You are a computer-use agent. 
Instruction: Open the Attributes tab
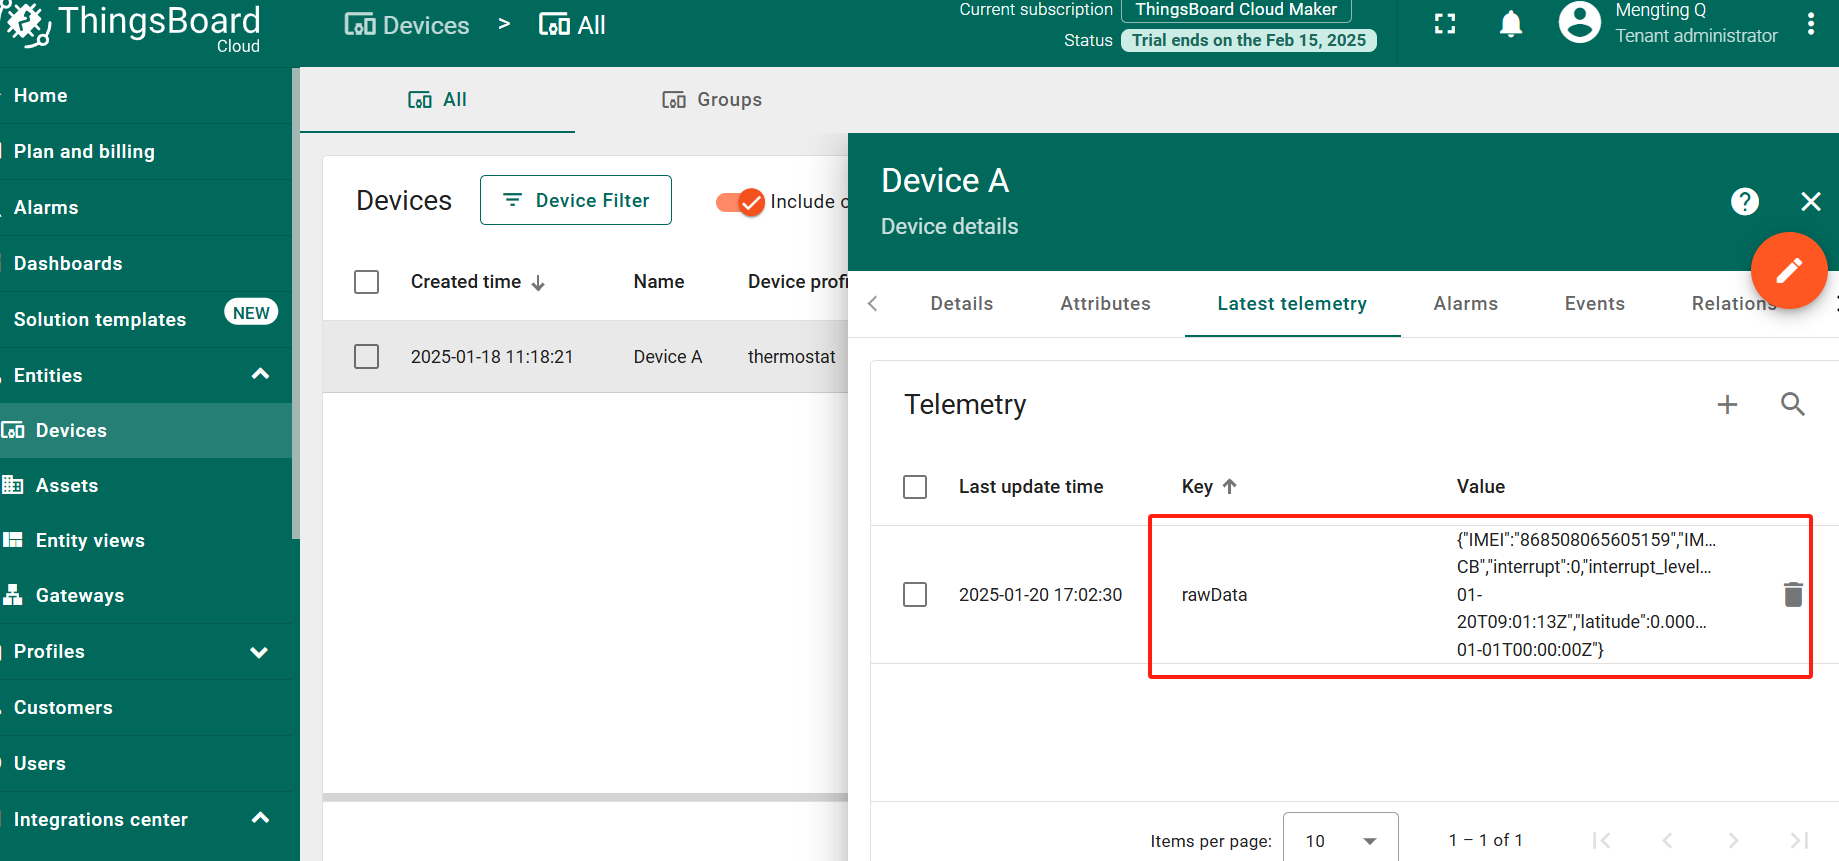point(1105,304)
